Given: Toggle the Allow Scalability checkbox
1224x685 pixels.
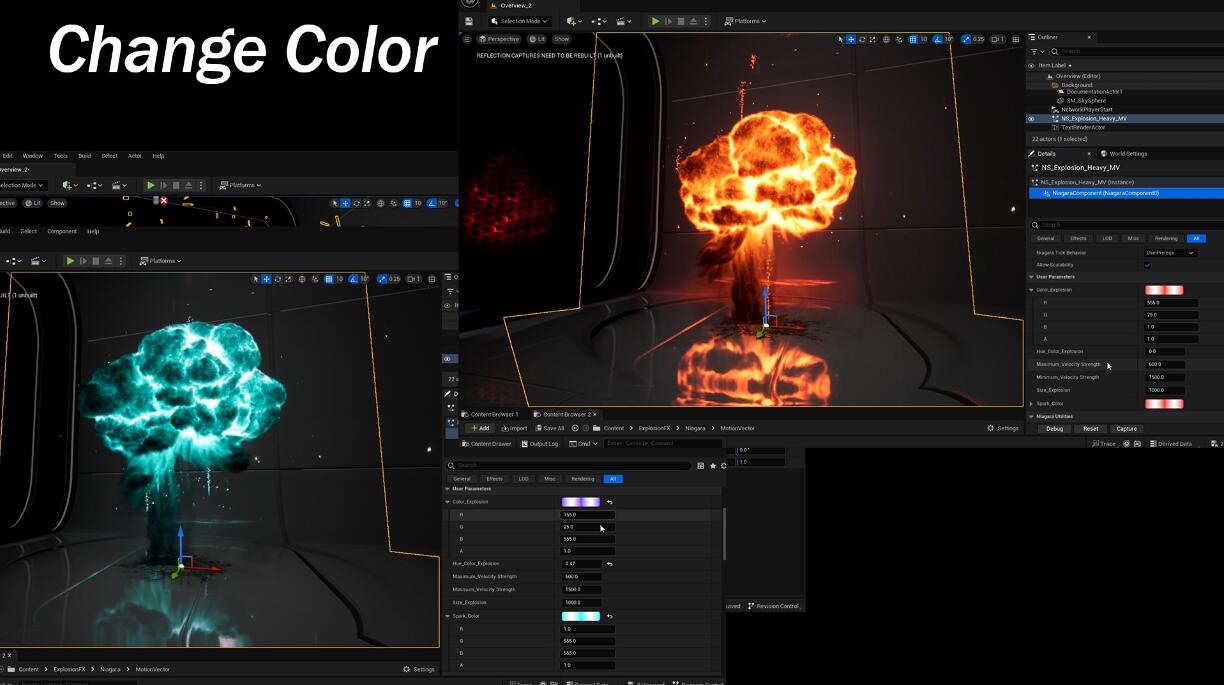Looking at the screenshot, I should (1147, 265).
